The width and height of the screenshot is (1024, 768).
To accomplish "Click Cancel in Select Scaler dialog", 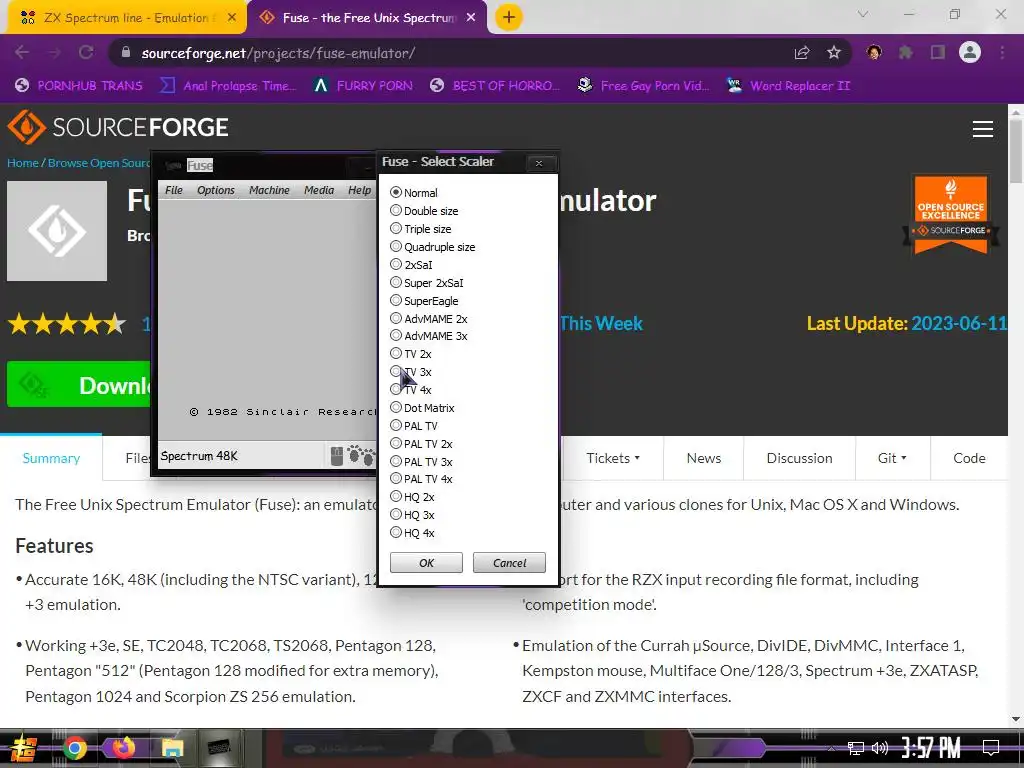I will (x=509, y=562).
